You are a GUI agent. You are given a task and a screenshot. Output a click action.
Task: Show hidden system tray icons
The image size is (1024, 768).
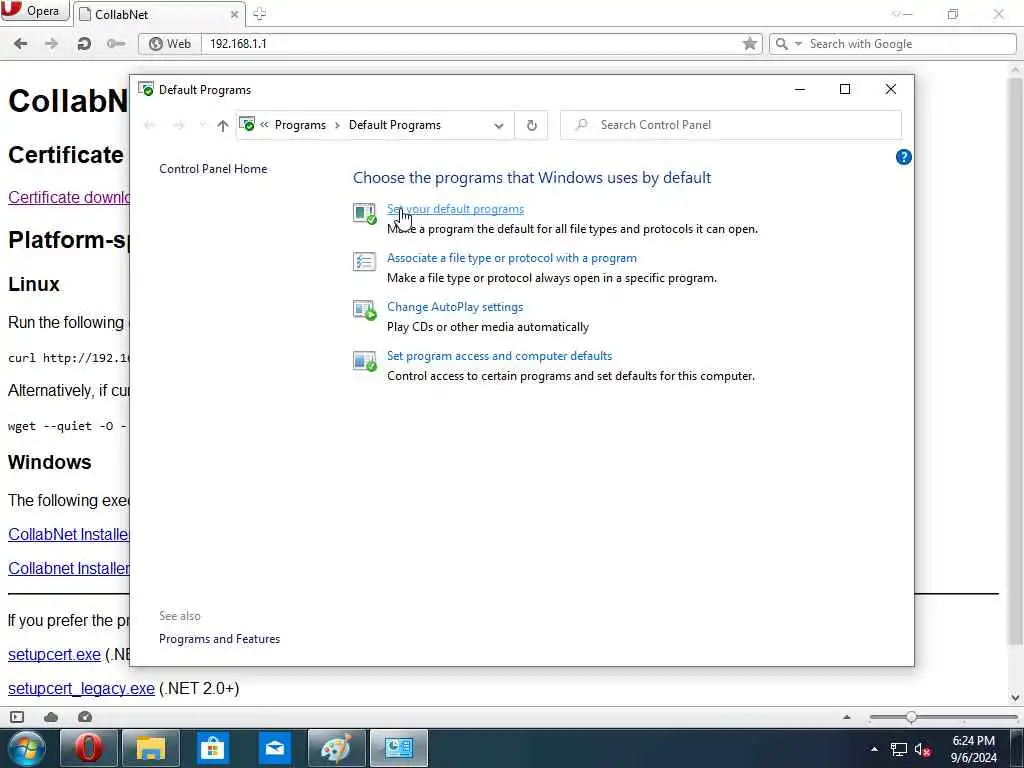point(874,749)
